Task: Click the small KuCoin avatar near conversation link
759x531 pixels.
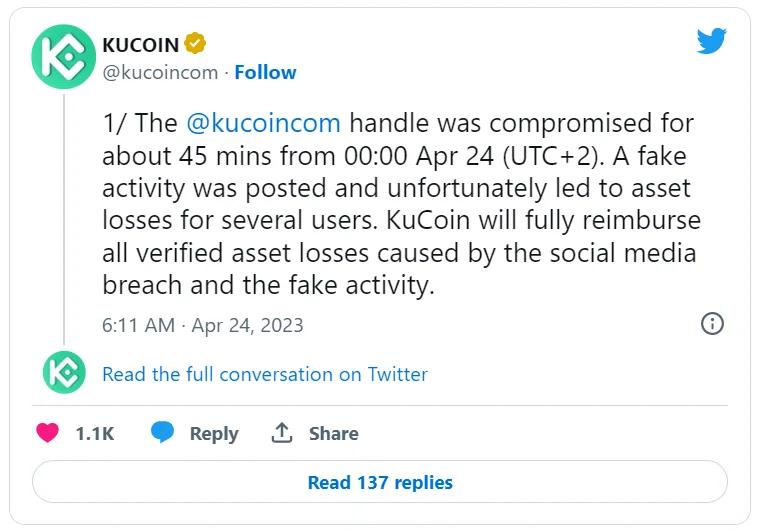Action: coord(64,373)
